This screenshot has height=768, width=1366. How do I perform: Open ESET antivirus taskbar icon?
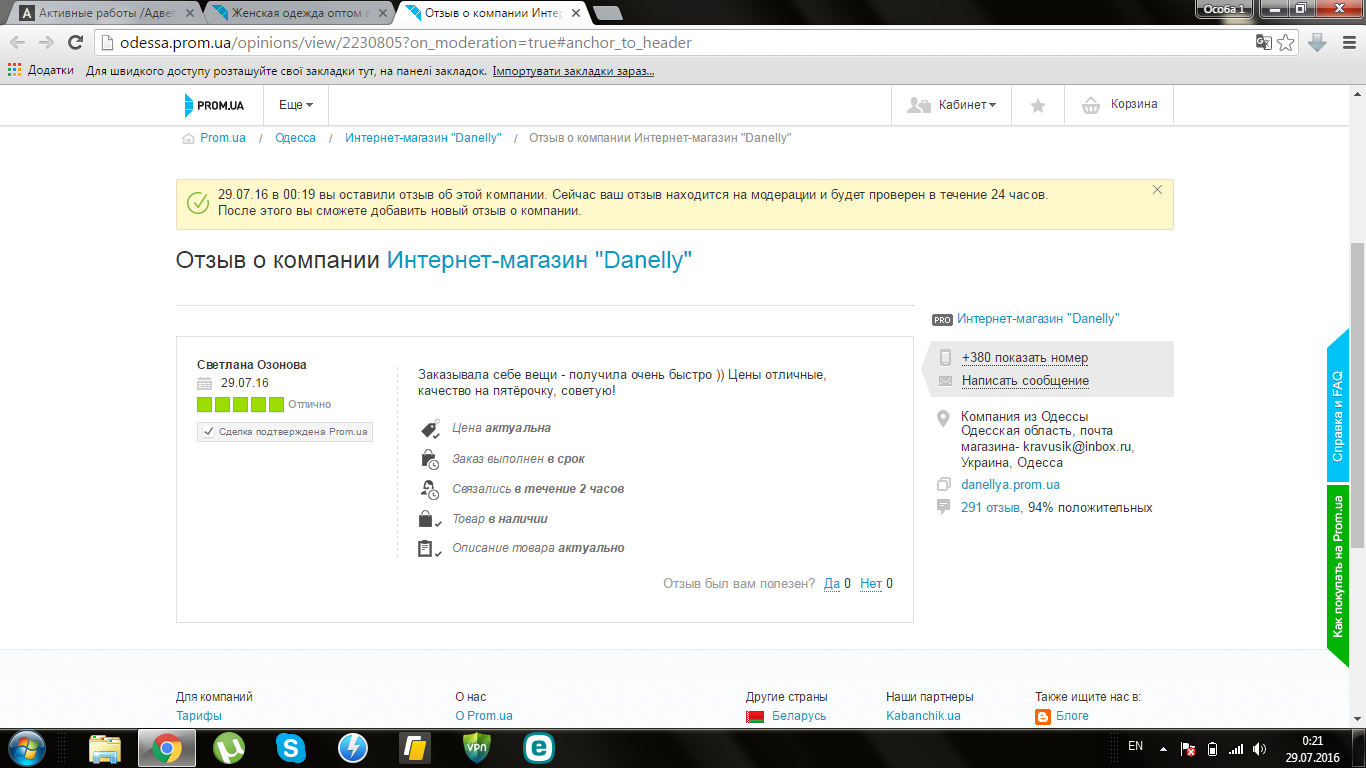539,748
